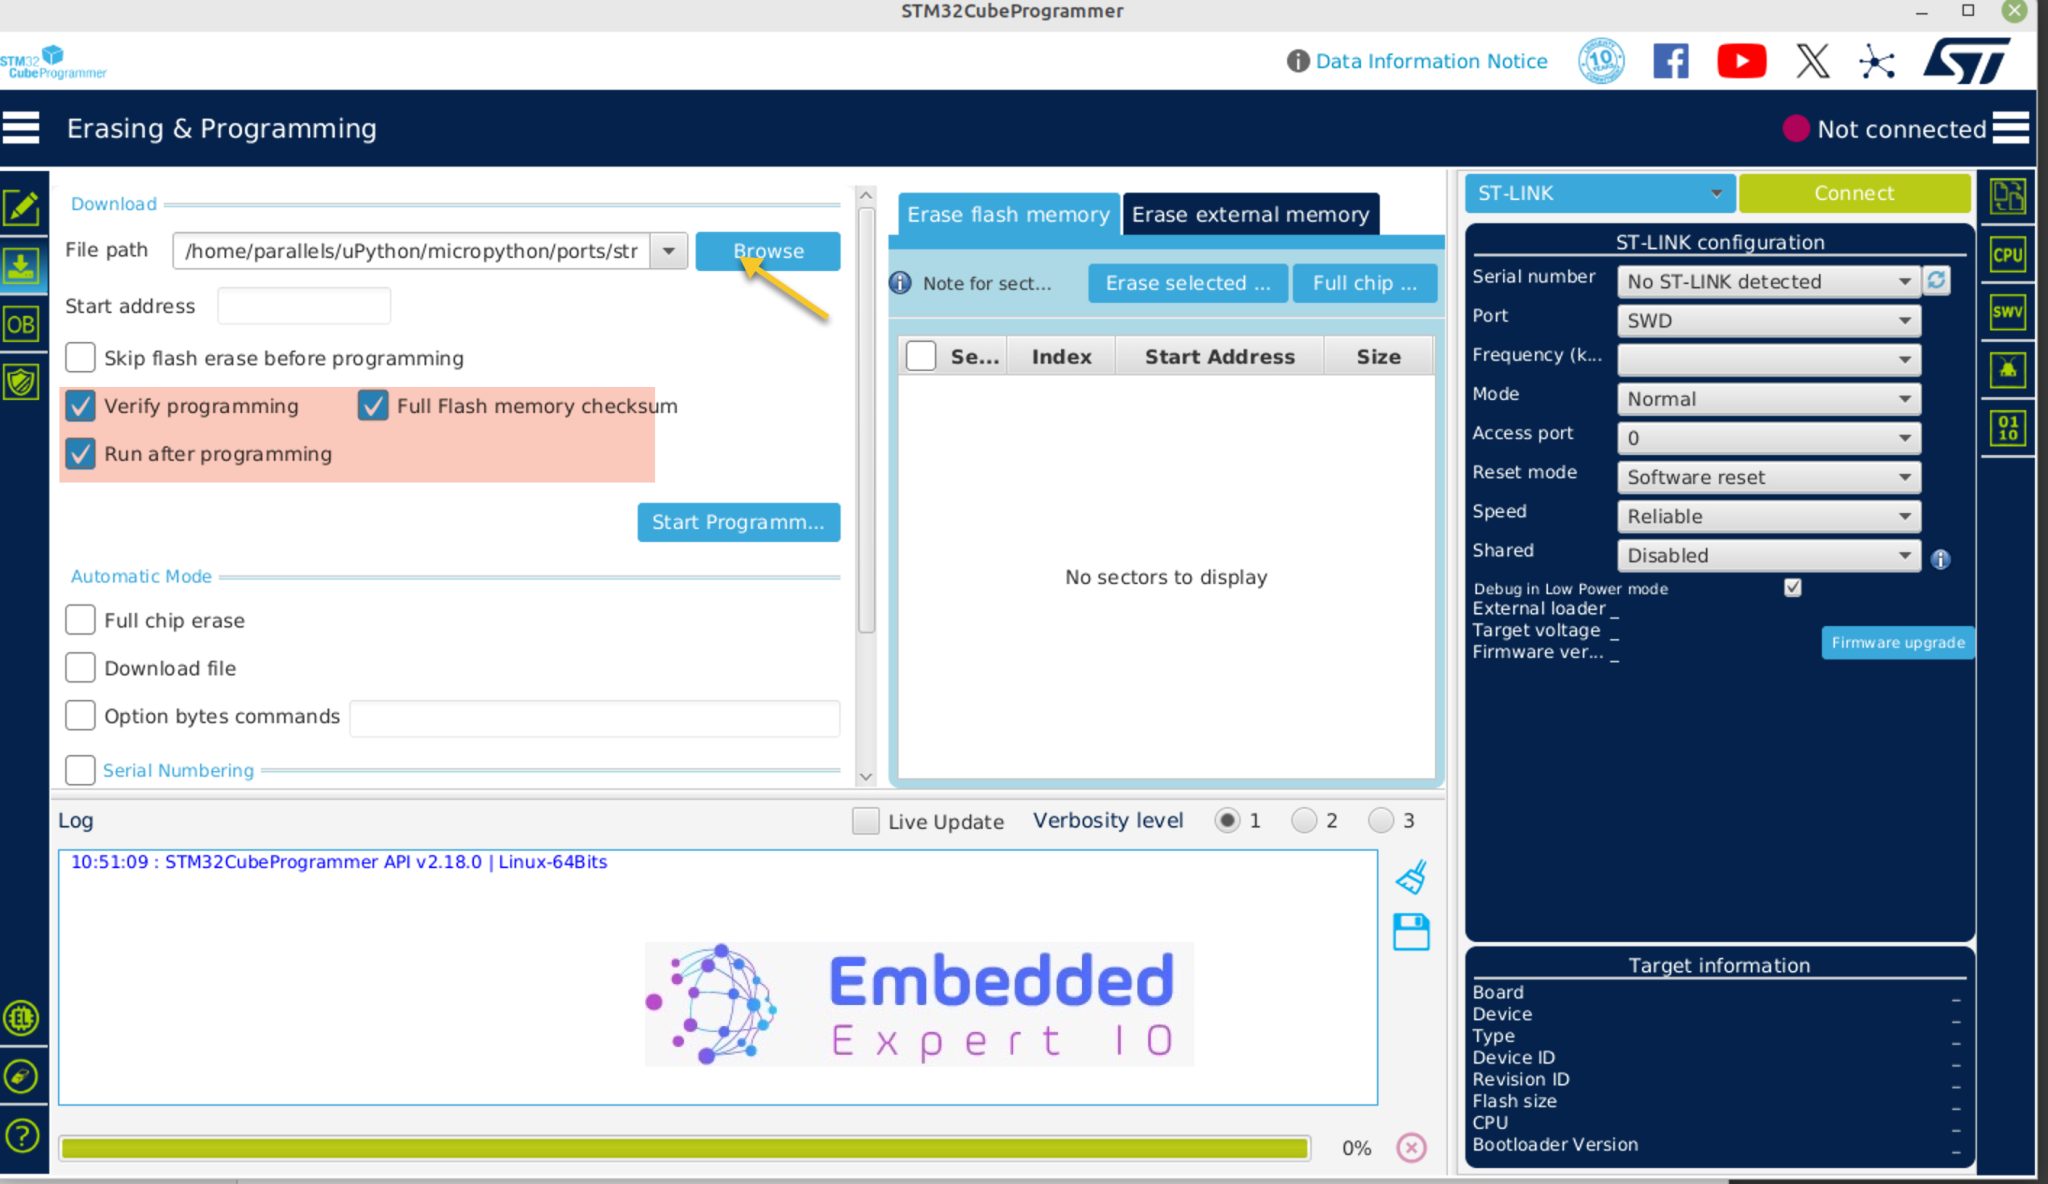
Task: Open the Option Bytes panel
Action: pos(22,323)
